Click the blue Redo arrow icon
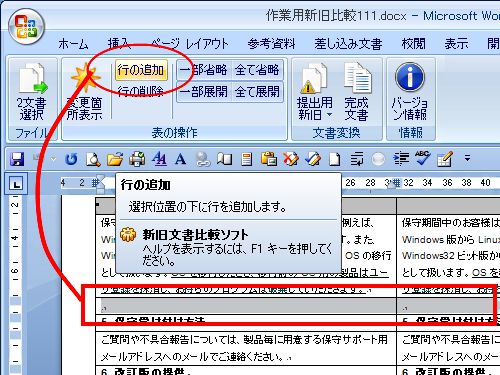This screenshot has width=500, height=375. click(x=71, y=159)
